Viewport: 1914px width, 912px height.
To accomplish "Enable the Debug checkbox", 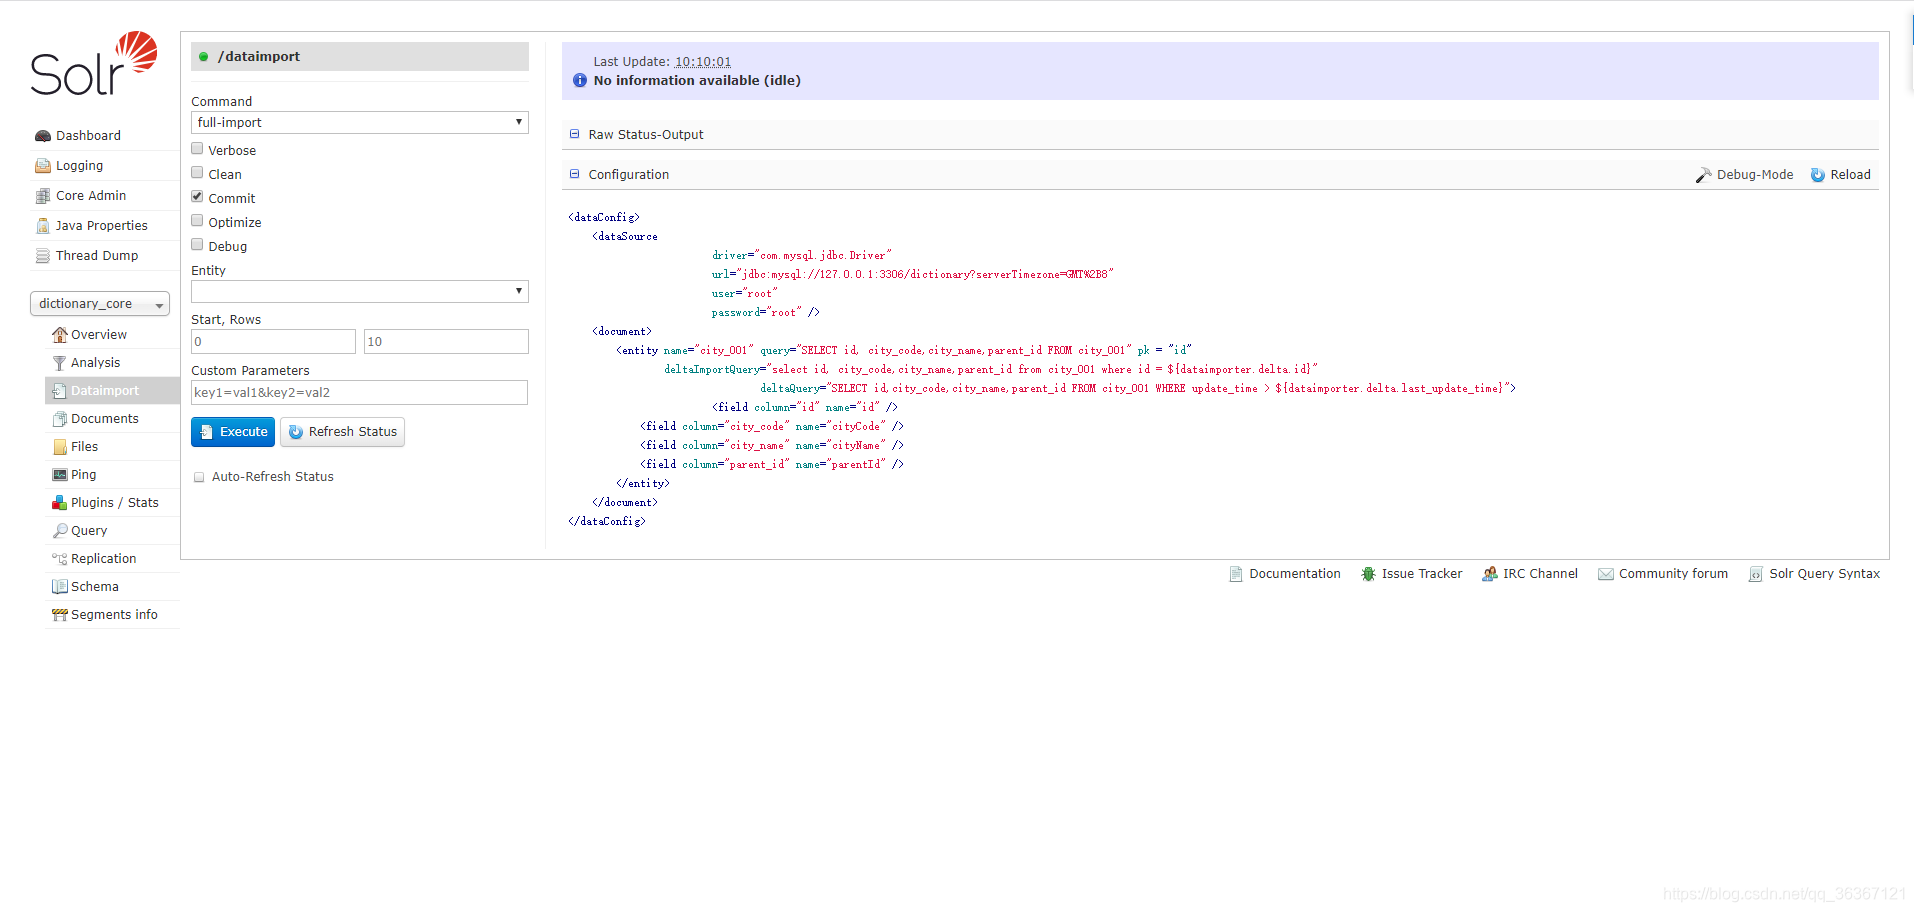I will pyautogui.click(x=197, y=245).
